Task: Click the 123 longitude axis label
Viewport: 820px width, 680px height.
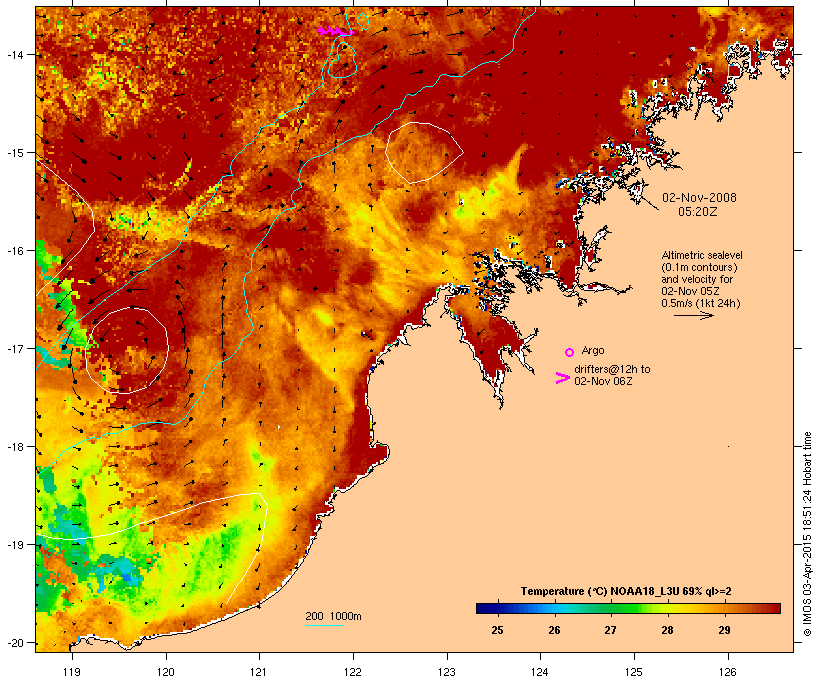Action: click(x=447, y=672)
